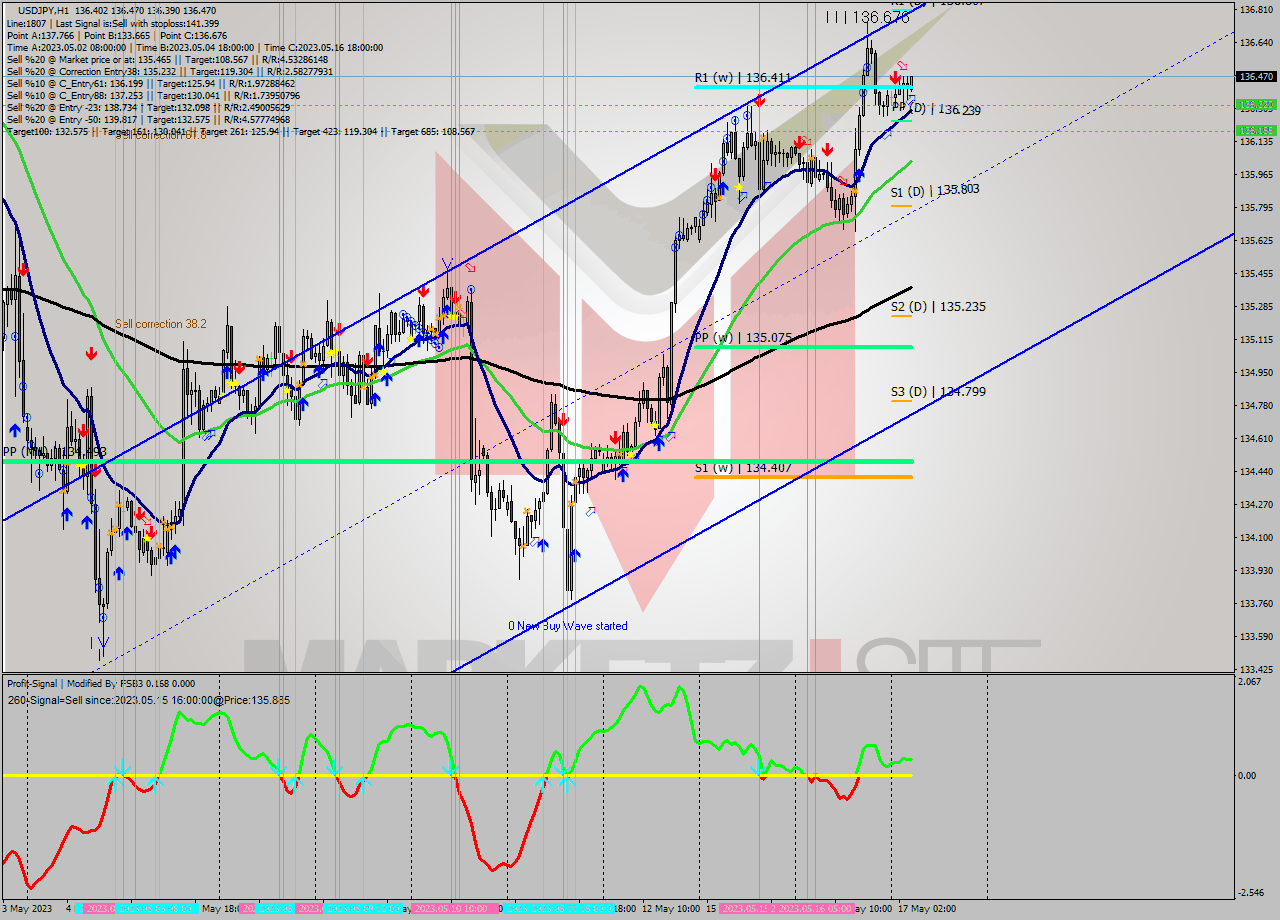Click the 134.950 price axis label
1280x920 pixels.
click(x=1256, y=372)
